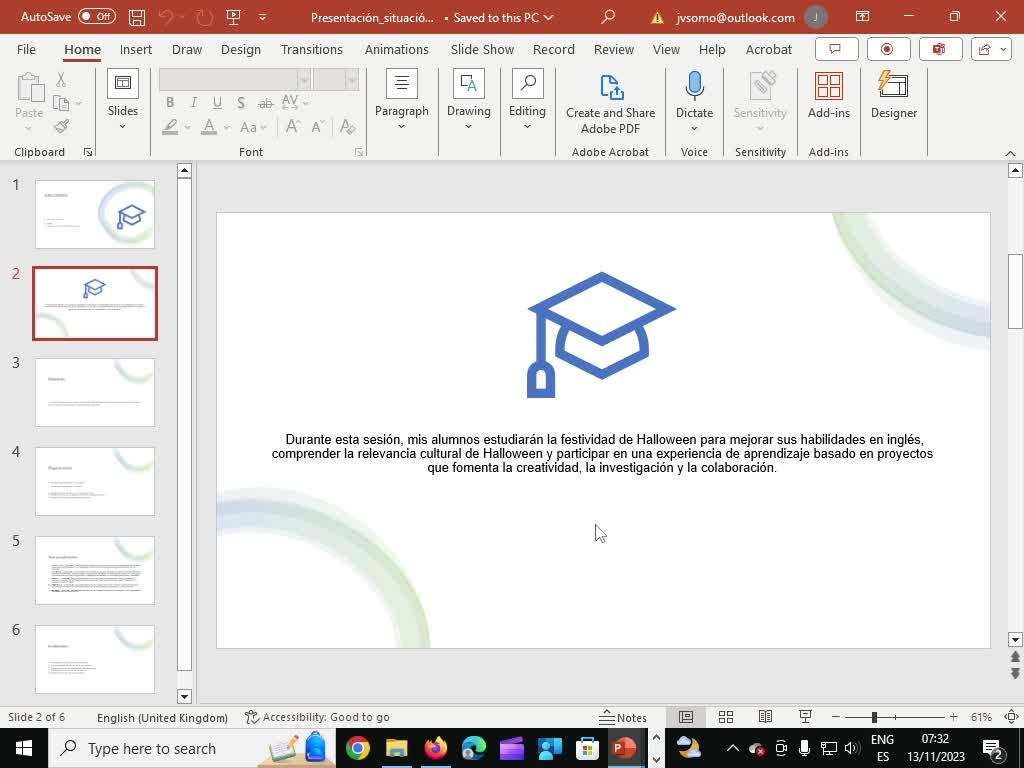
Task: Click the Dictate microphone icon
Action: [694, 88]
